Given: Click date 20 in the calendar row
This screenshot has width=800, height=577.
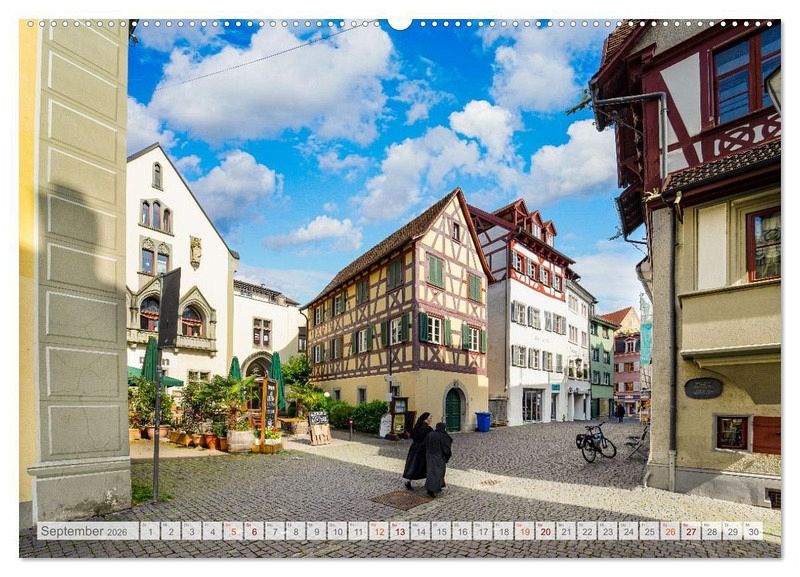Looking at the screenshot, I should pyautogui.click(x=545, y=531).
